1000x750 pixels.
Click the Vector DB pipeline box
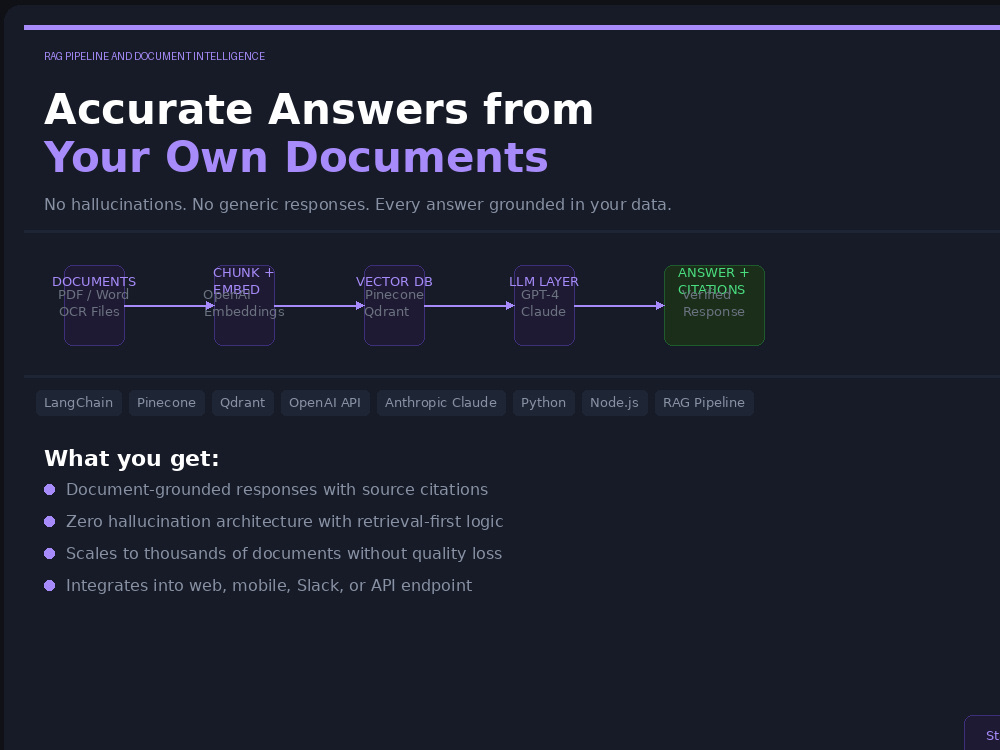(394, 305)
